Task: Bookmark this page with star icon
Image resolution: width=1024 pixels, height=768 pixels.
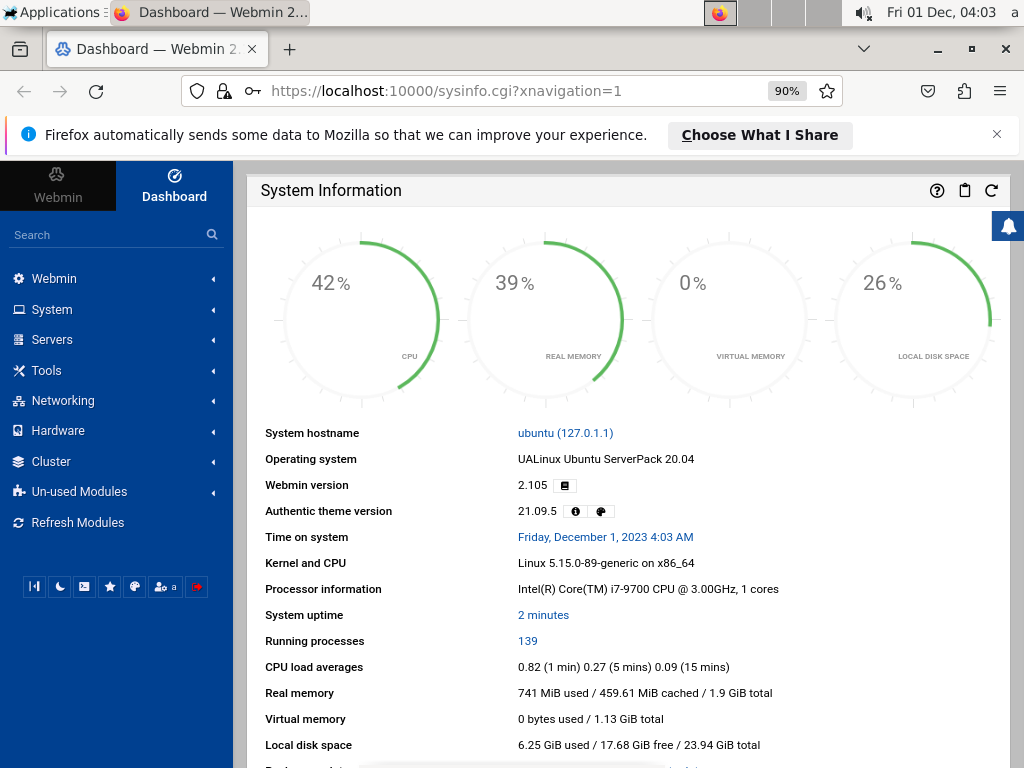Action: point(827,91)
